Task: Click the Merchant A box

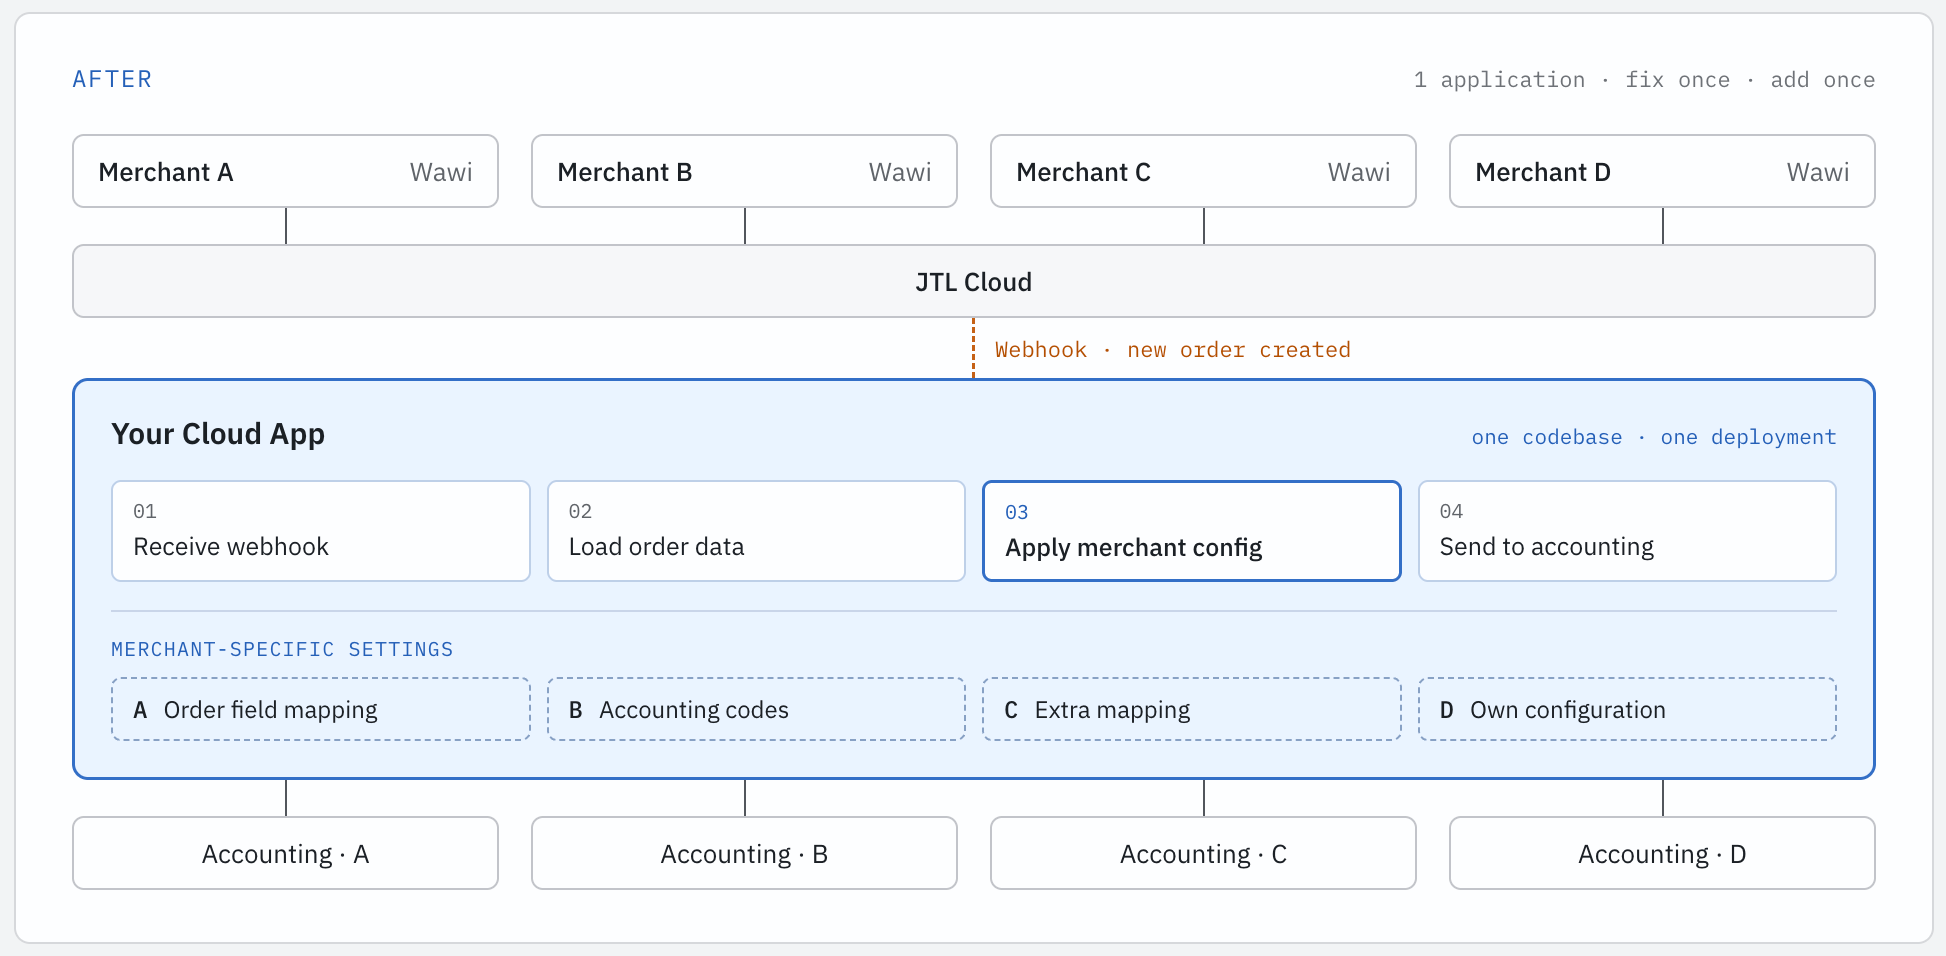Action: click(285, 171)
